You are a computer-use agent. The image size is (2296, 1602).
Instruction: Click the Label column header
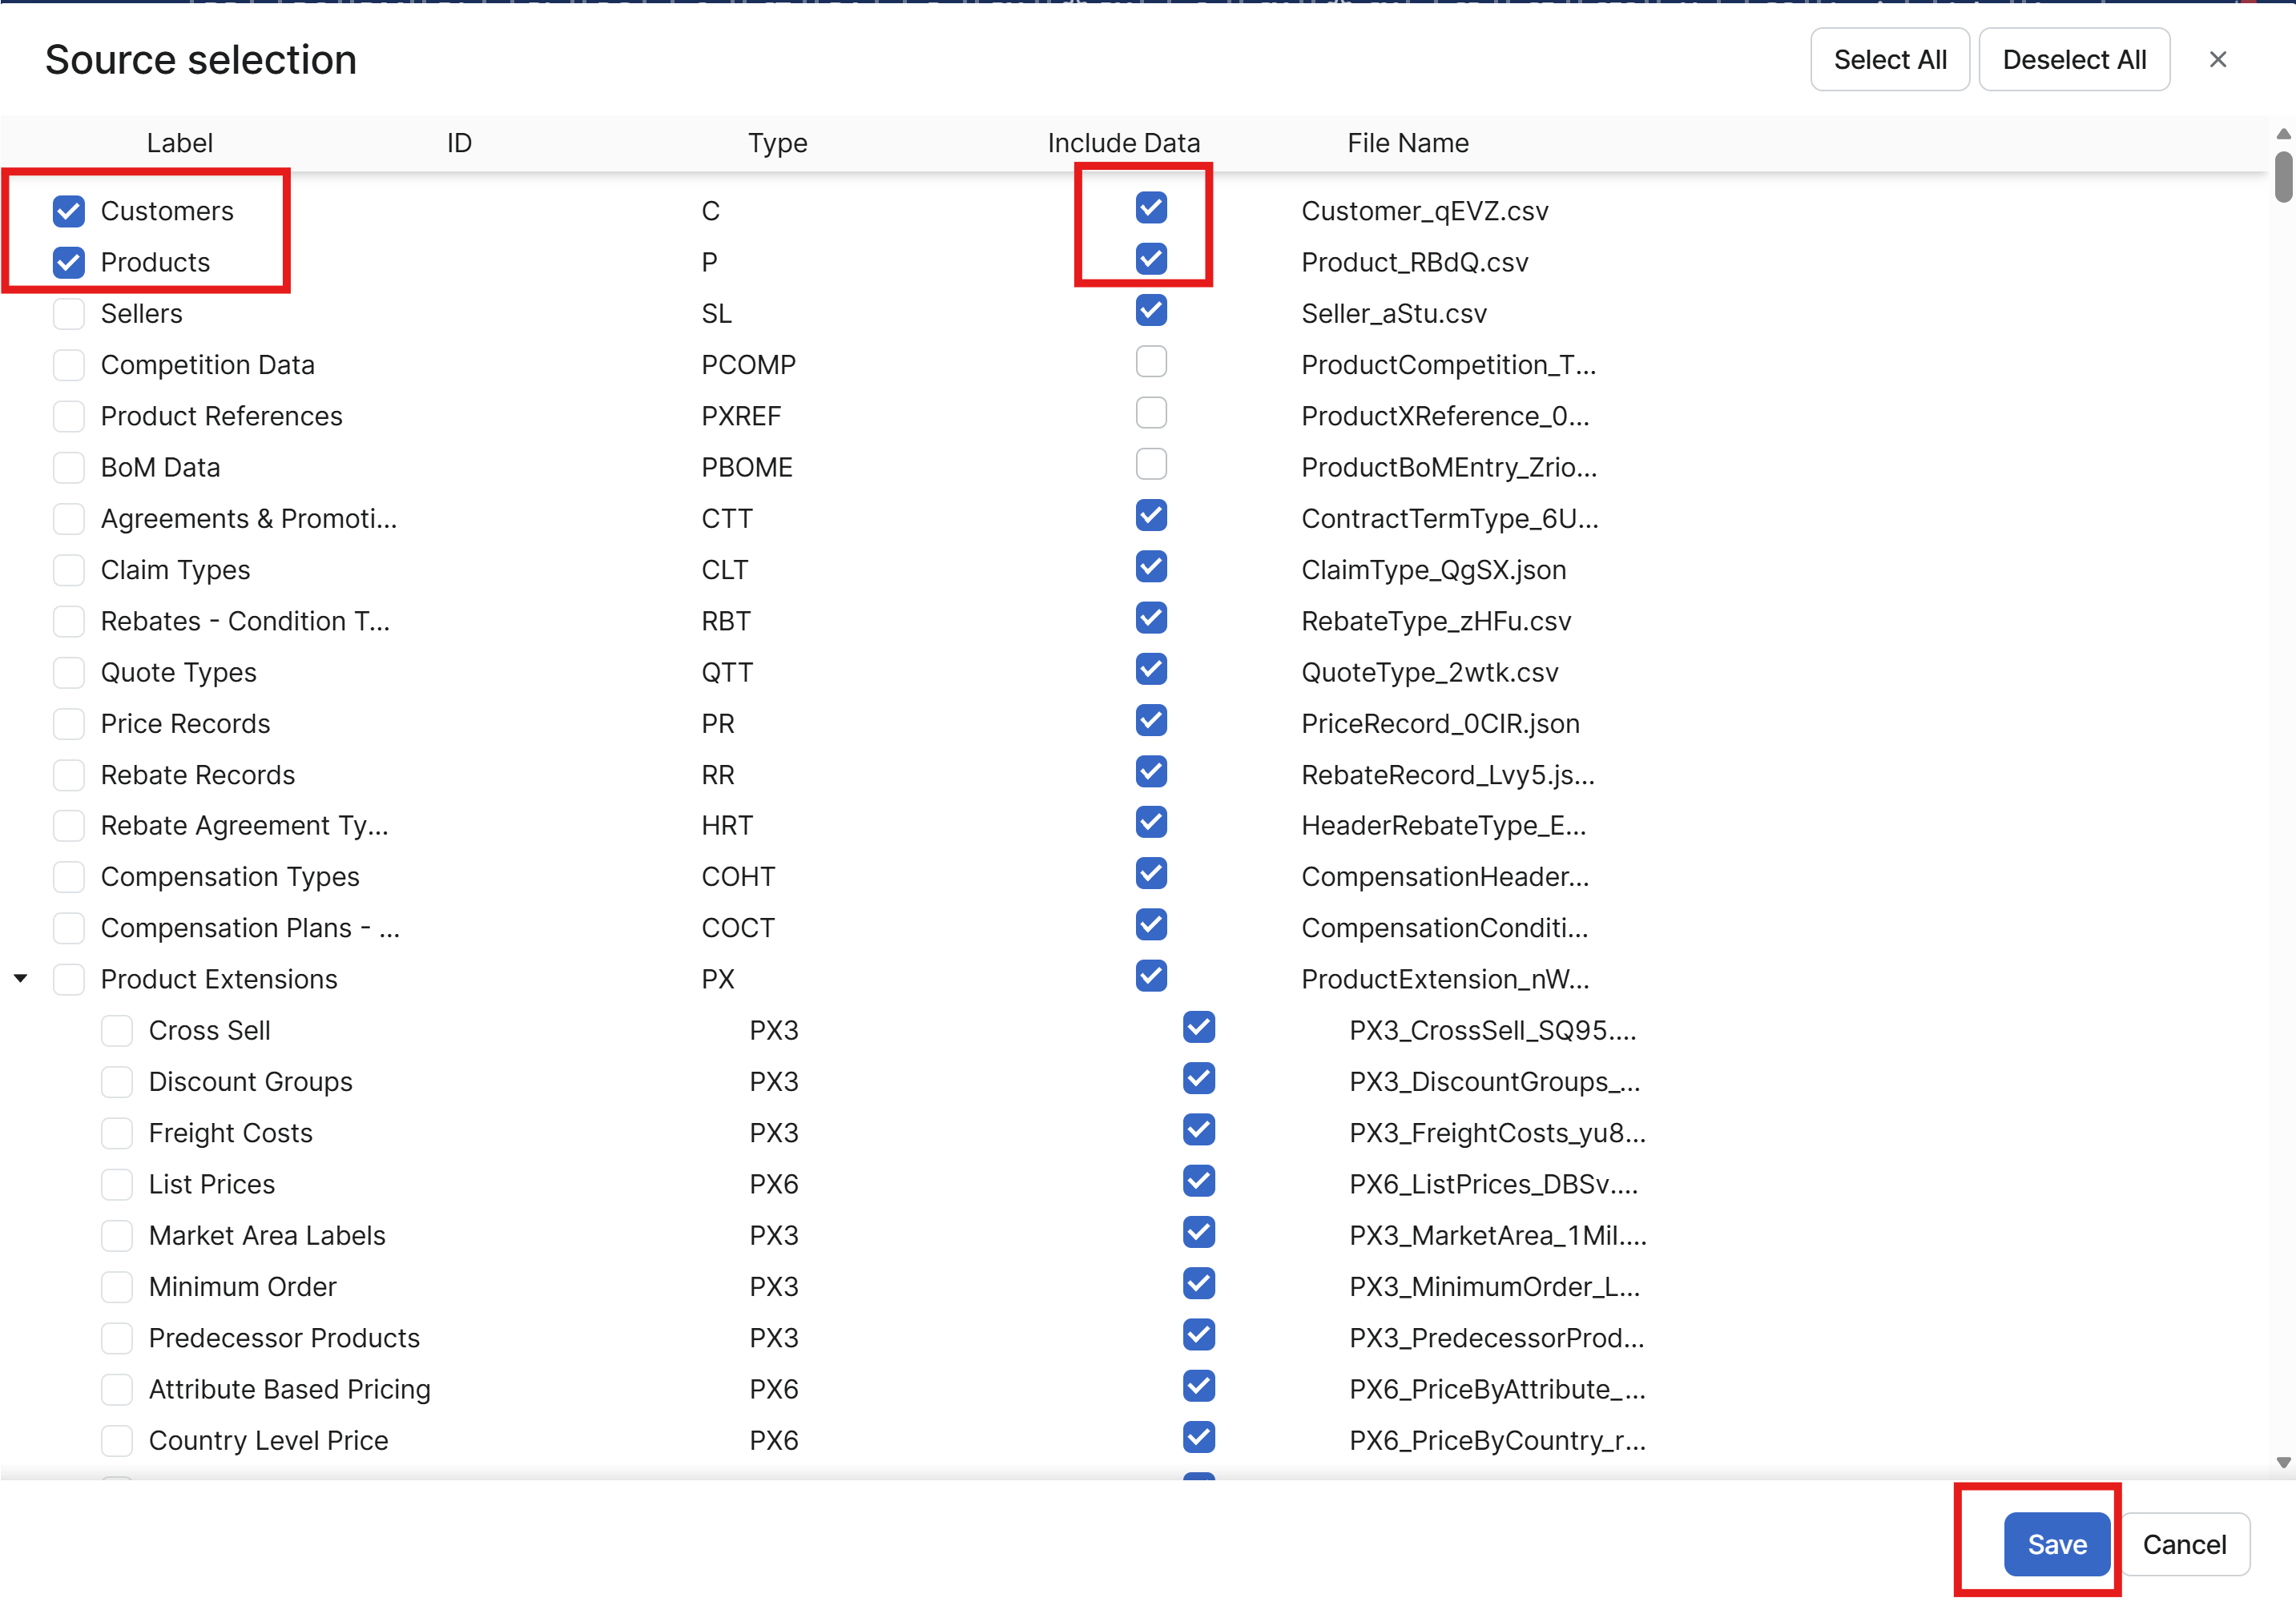(x=179, y=143)
